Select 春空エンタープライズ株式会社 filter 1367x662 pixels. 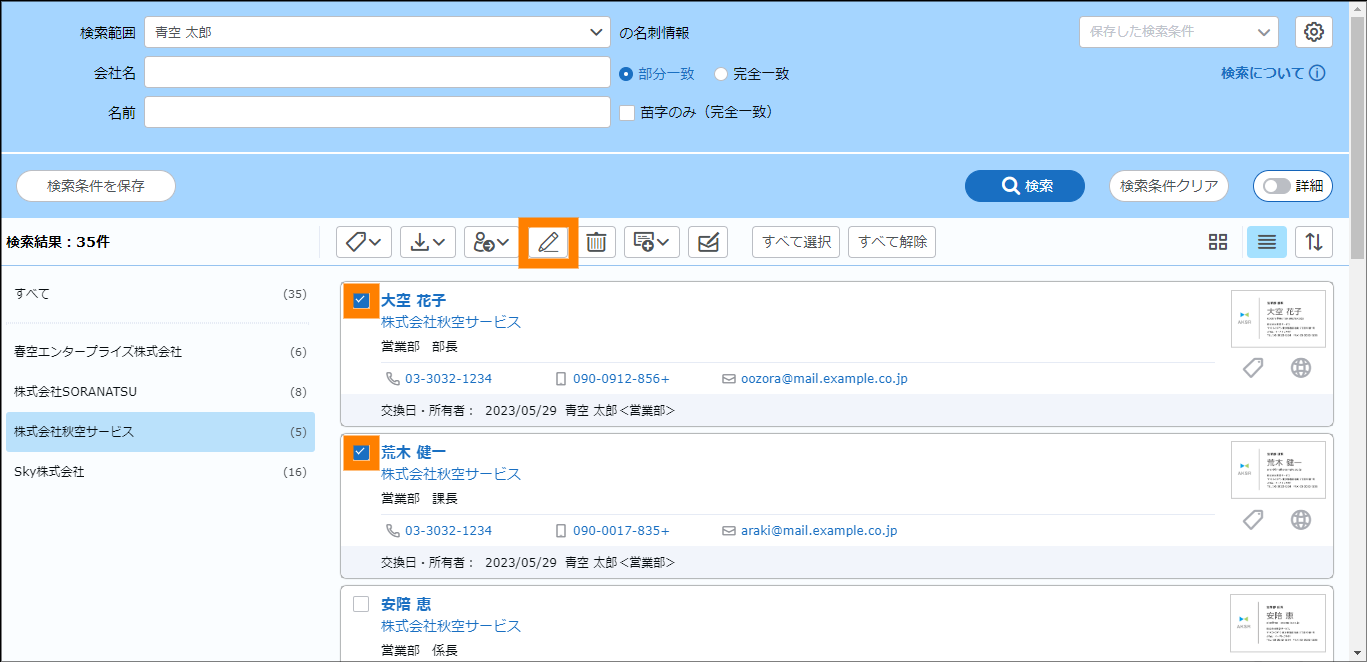(x=160, y=352)
